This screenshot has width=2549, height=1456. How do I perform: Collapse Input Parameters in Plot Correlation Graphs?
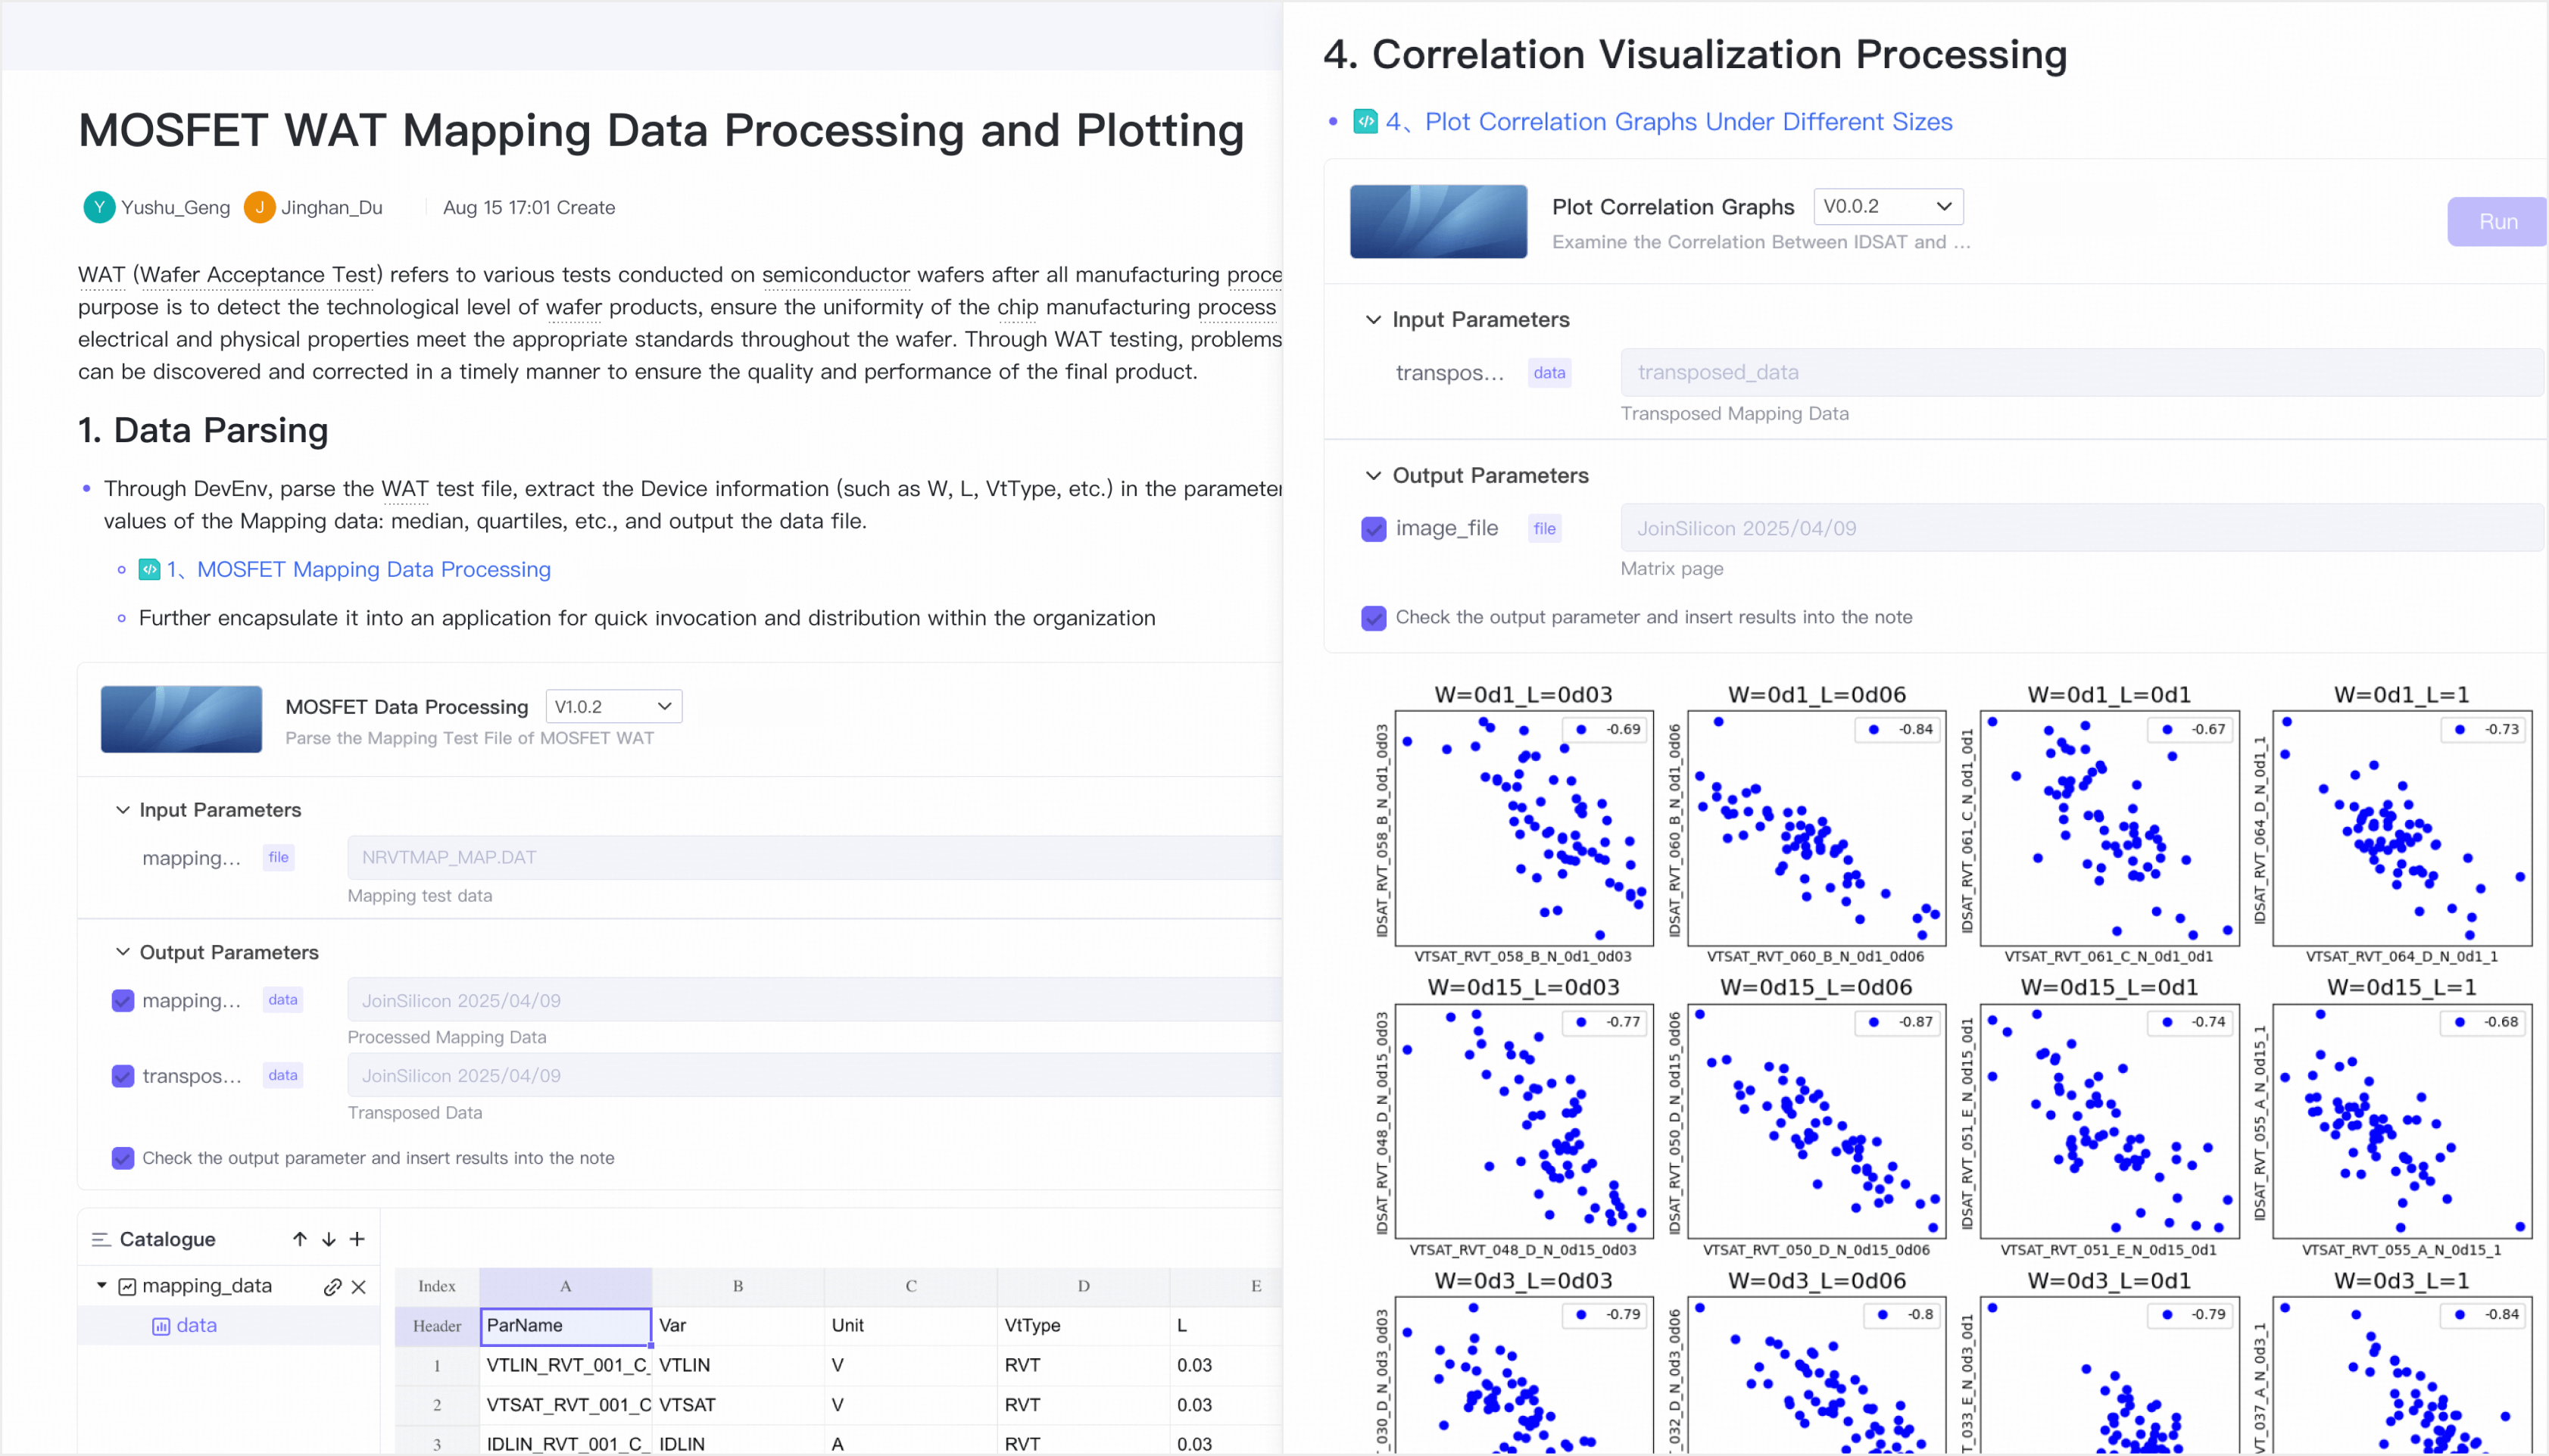tap(1373, 319)
